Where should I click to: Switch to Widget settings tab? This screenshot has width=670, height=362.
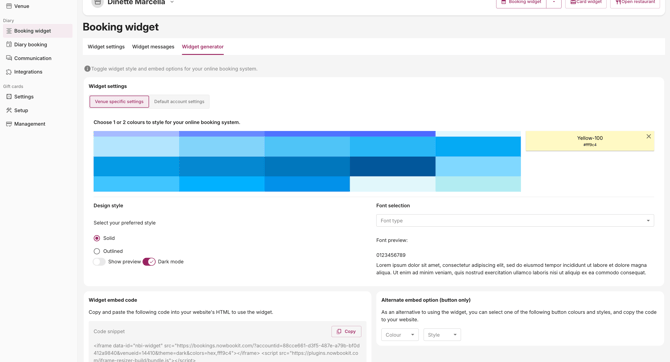click(x=106, y=47)
